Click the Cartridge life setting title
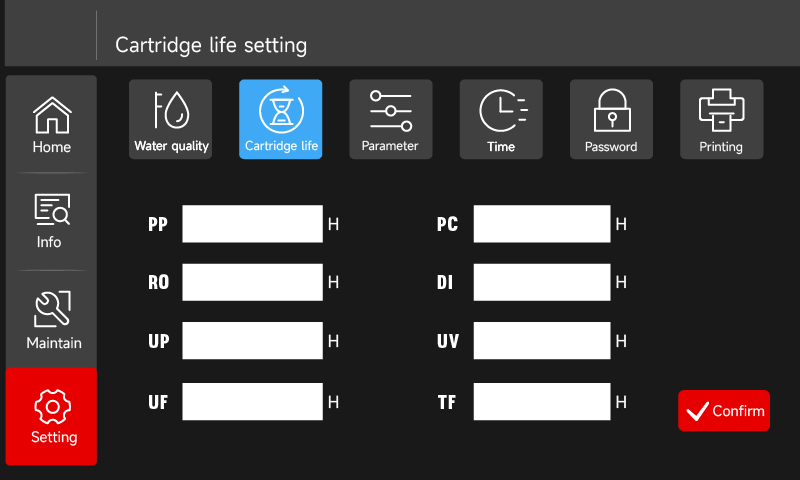This screenshot has width=800, height=480. tap(211, 45)
